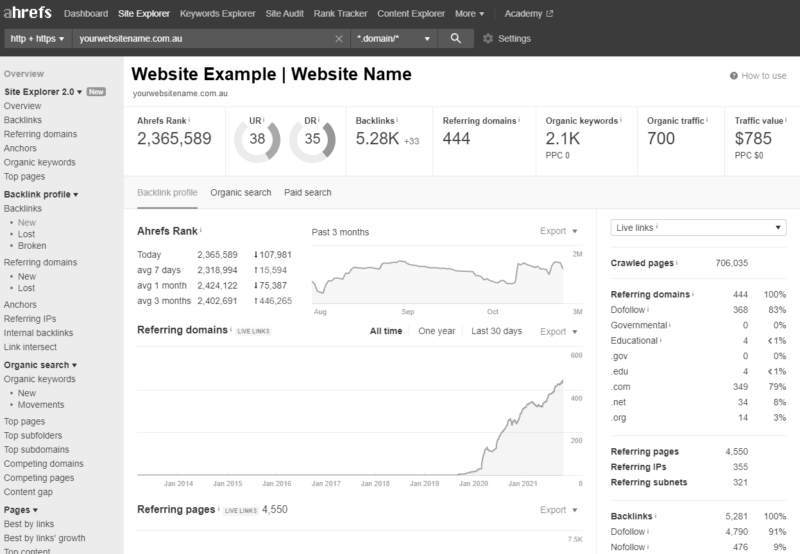Clear the URL field with X

339,39
